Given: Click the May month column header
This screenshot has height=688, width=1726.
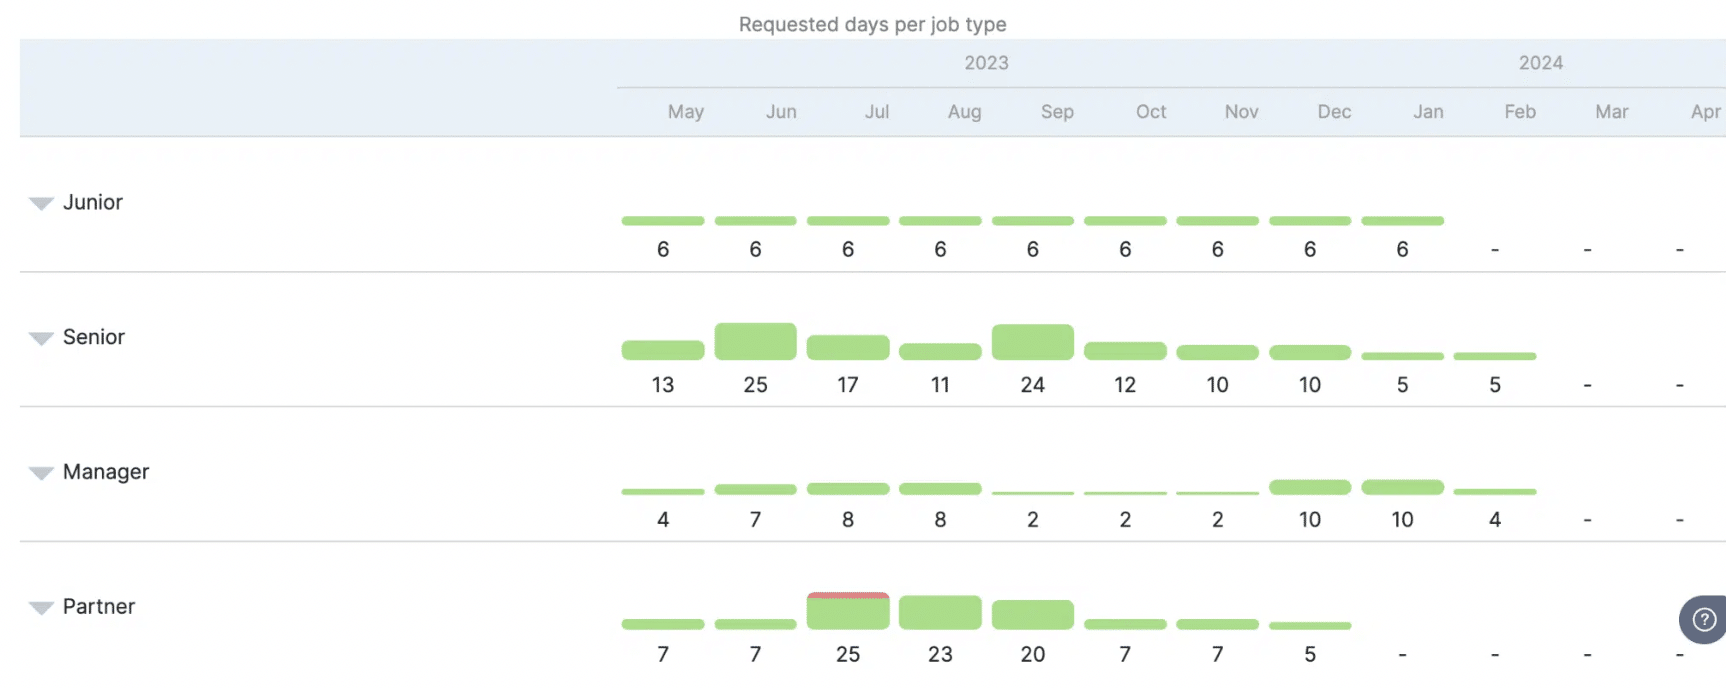Looking at the screenshot, I should pos(686,112).
